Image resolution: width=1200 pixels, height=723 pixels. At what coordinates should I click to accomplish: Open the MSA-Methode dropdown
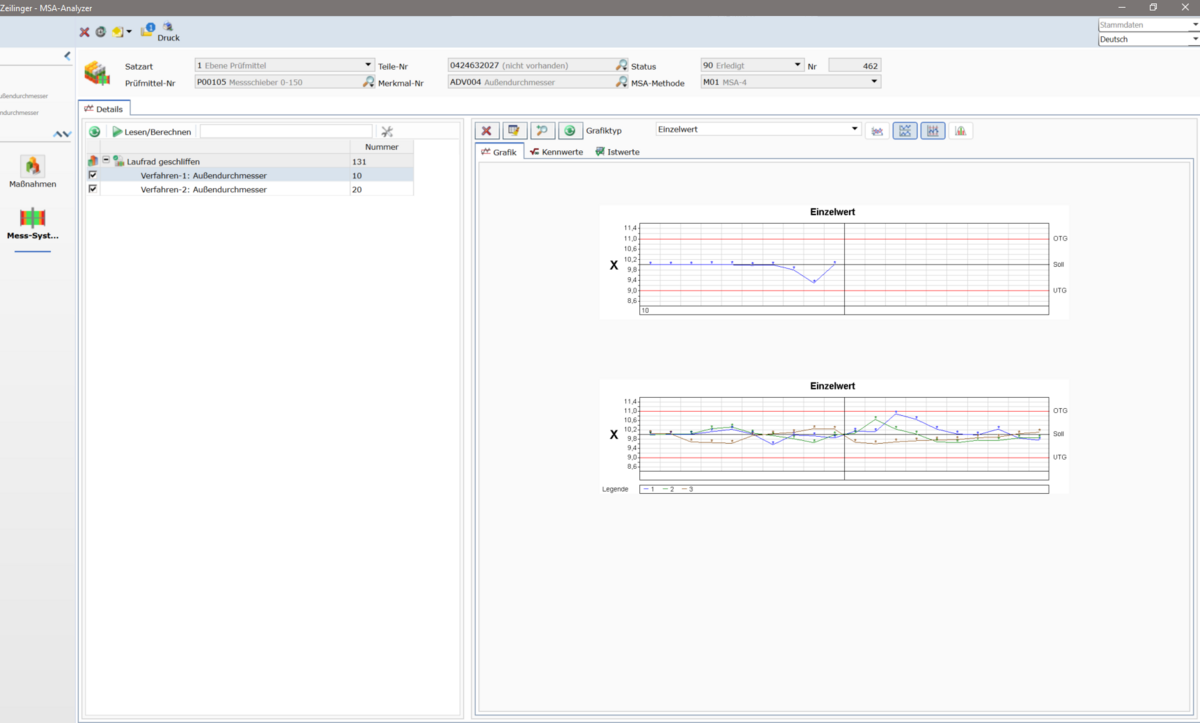[x=875, y=82]
